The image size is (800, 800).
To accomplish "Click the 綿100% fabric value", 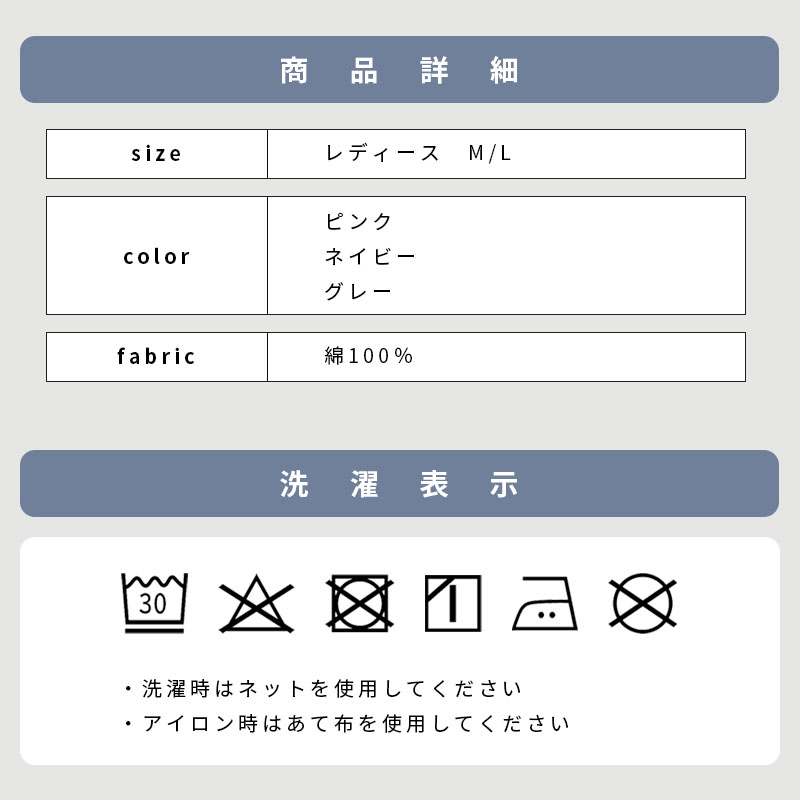I will tap(369, 356).
